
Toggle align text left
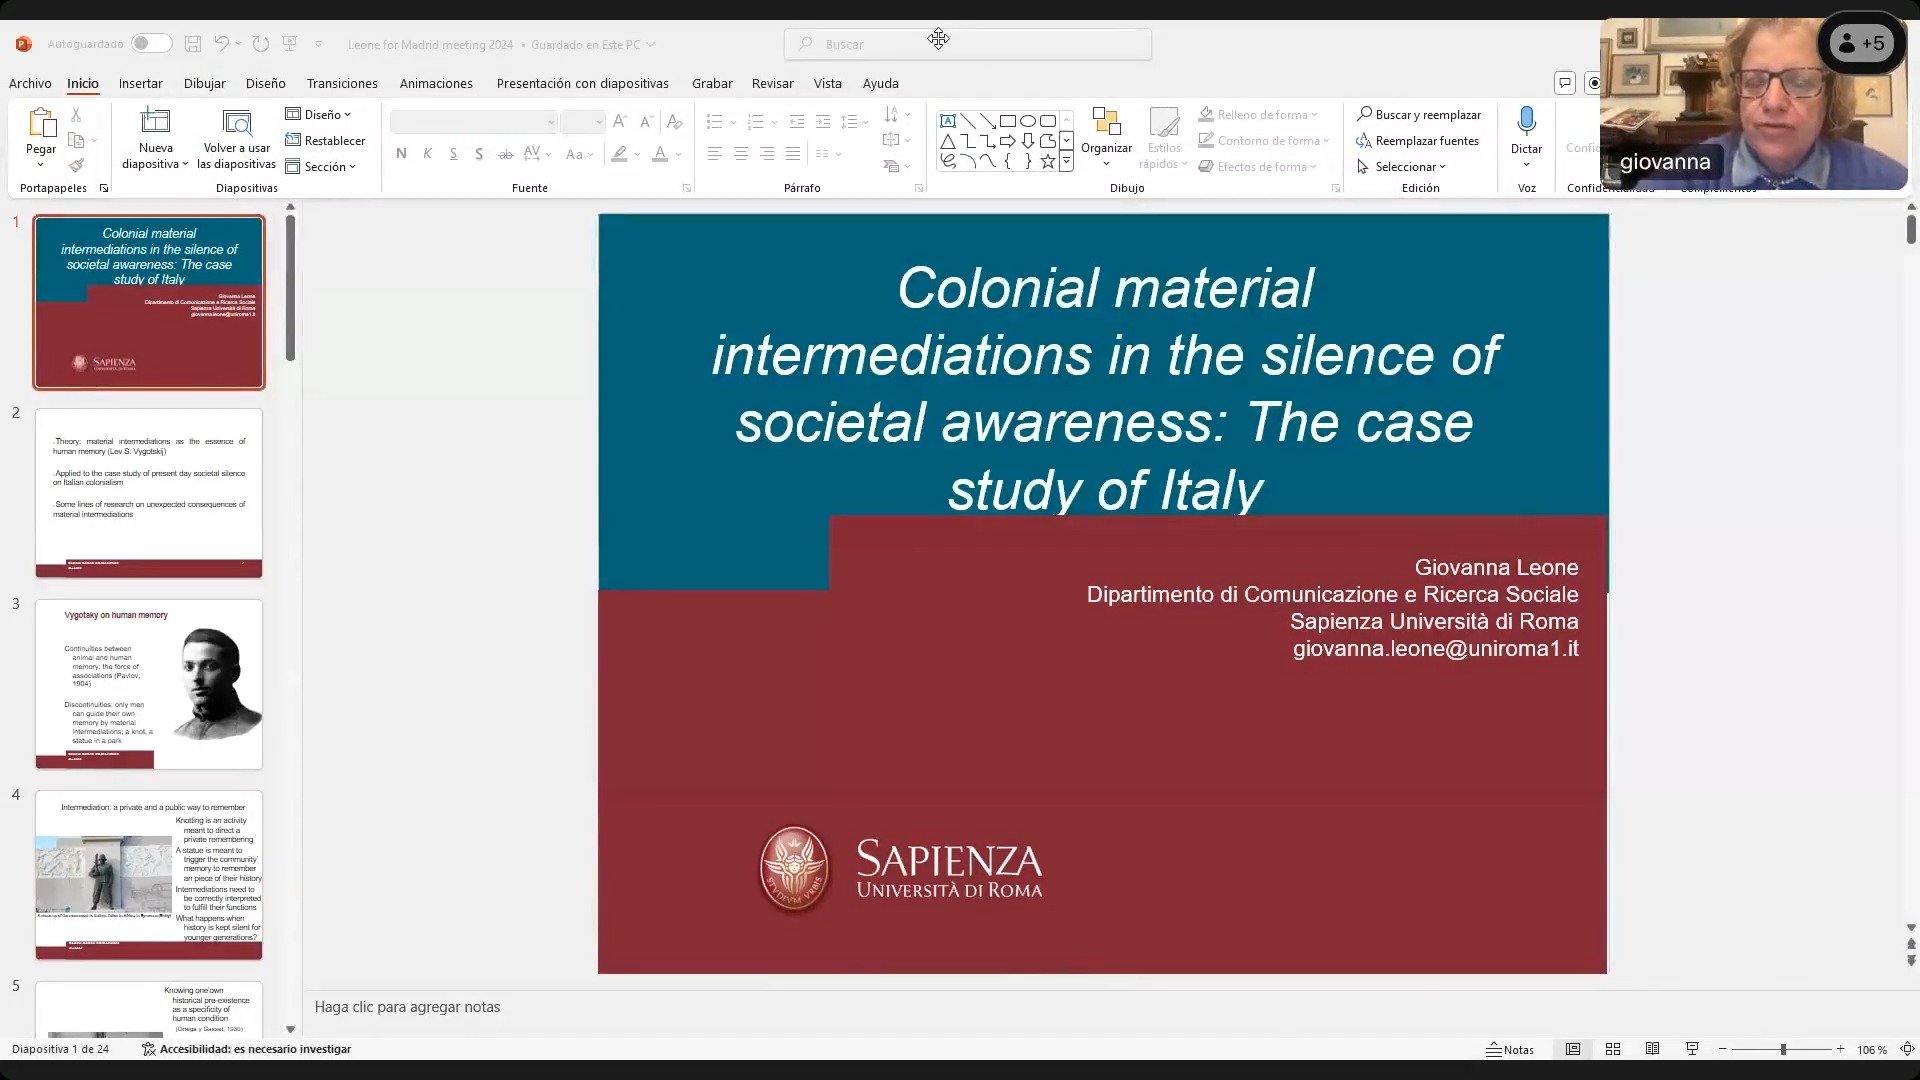tap(715, 154)
